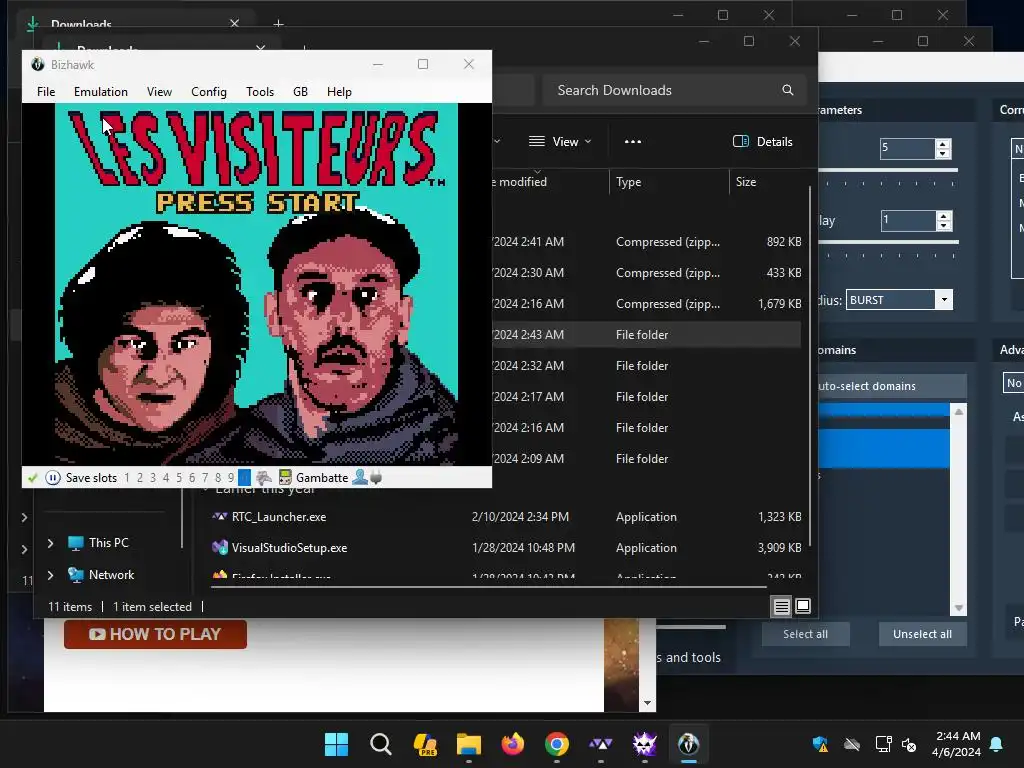Select save slot 6
The image size is (1024, 768).
[x=192, y=477]
